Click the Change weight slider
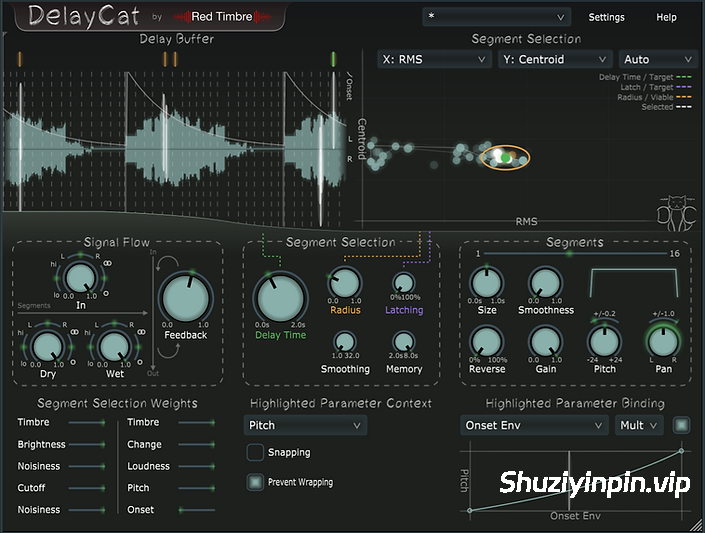This screenshot has width=705, height=533. pyautogui.click(x=196, y=444)
